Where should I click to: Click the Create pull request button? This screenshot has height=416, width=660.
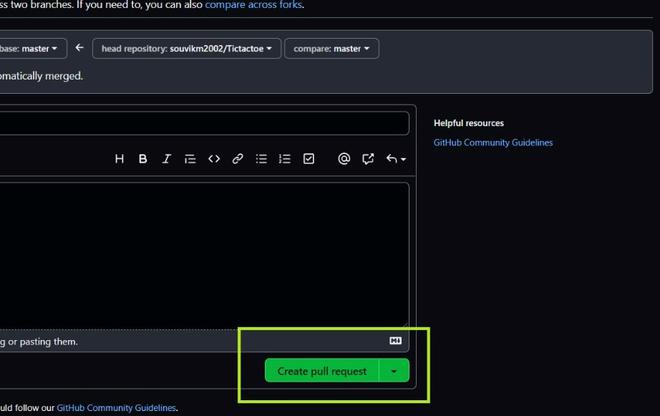(322, 371)
